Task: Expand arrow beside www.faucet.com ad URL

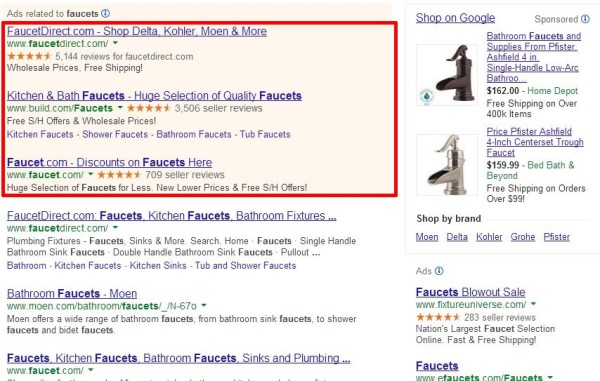Action: pos(91,174)
